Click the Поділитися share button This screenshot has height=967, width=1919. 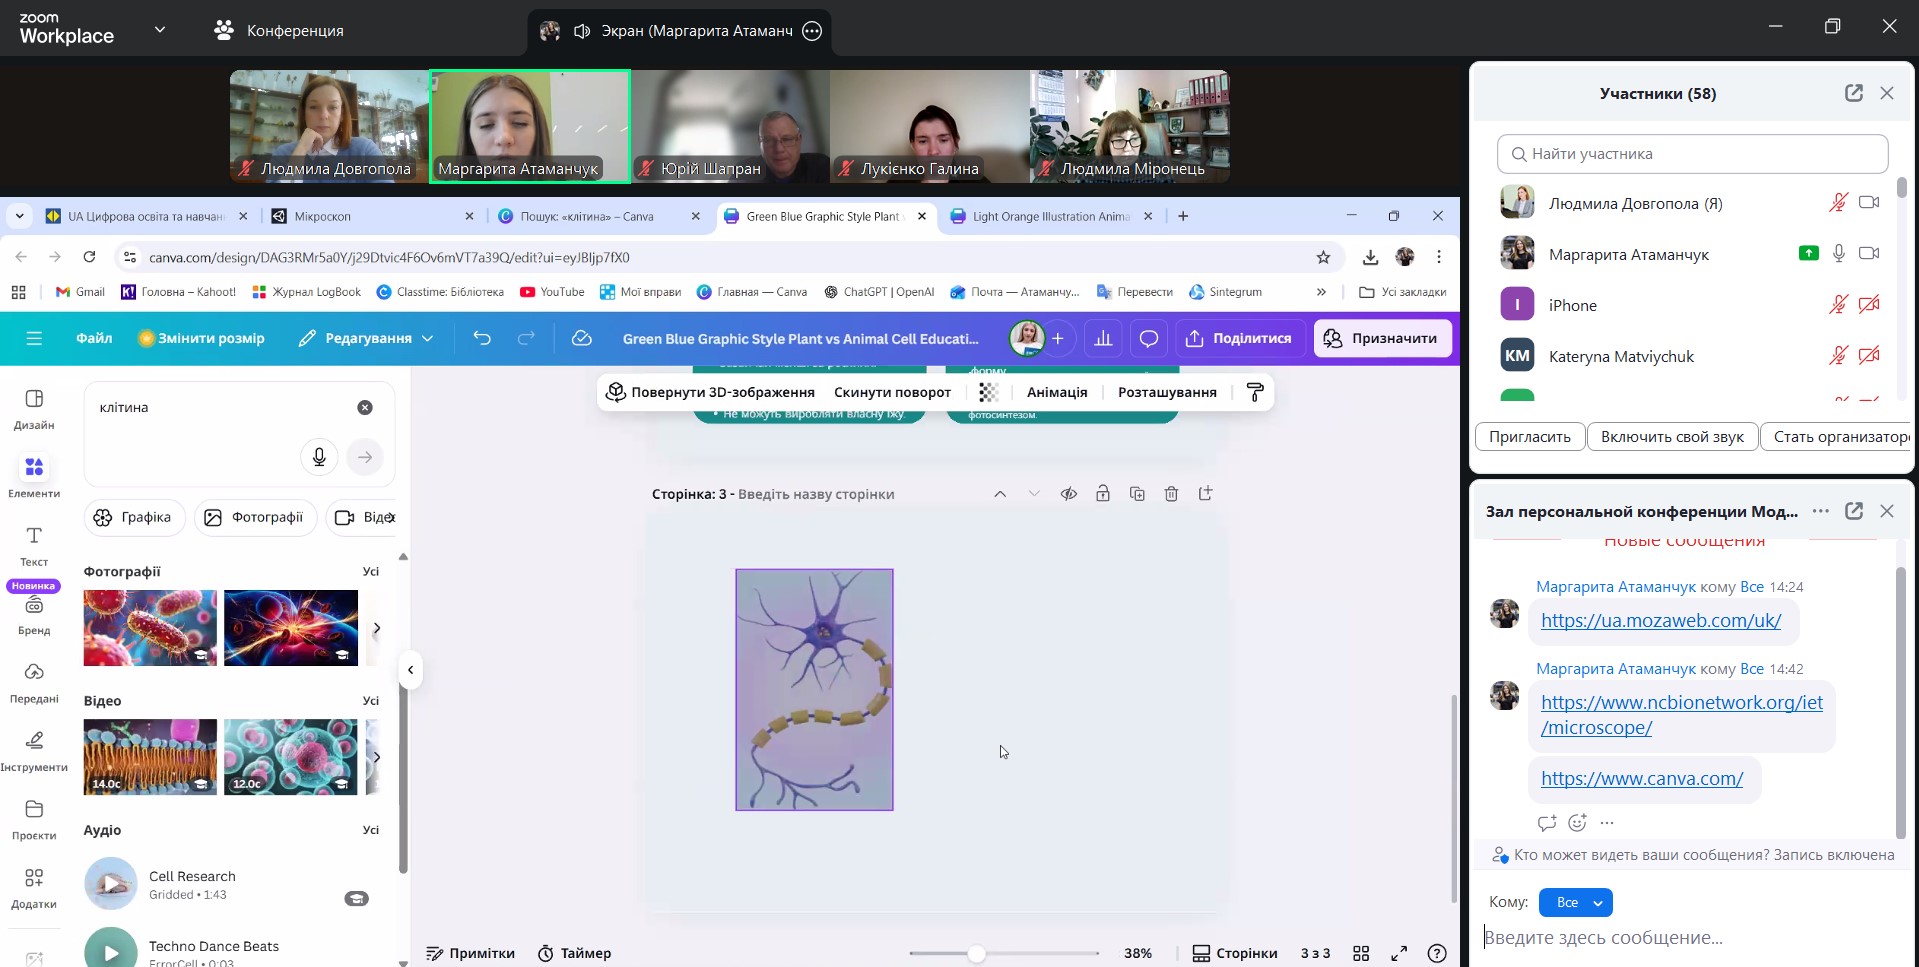(1239, 339)
